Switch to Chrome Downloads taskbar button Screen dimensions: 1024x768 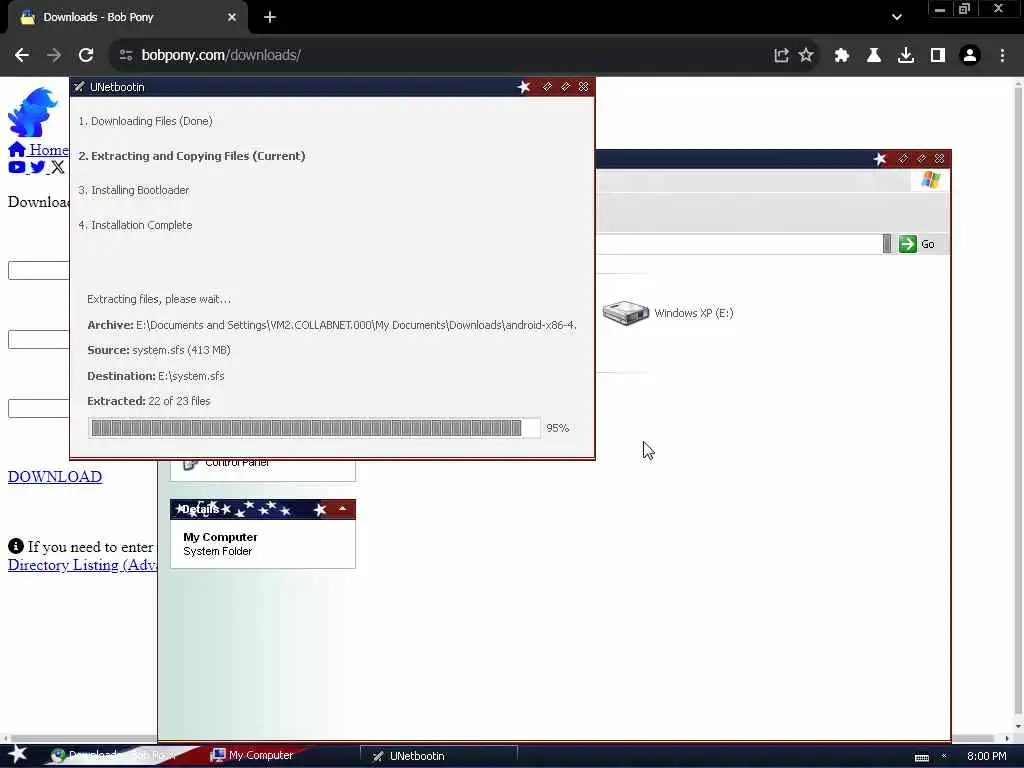pos(114,756)
